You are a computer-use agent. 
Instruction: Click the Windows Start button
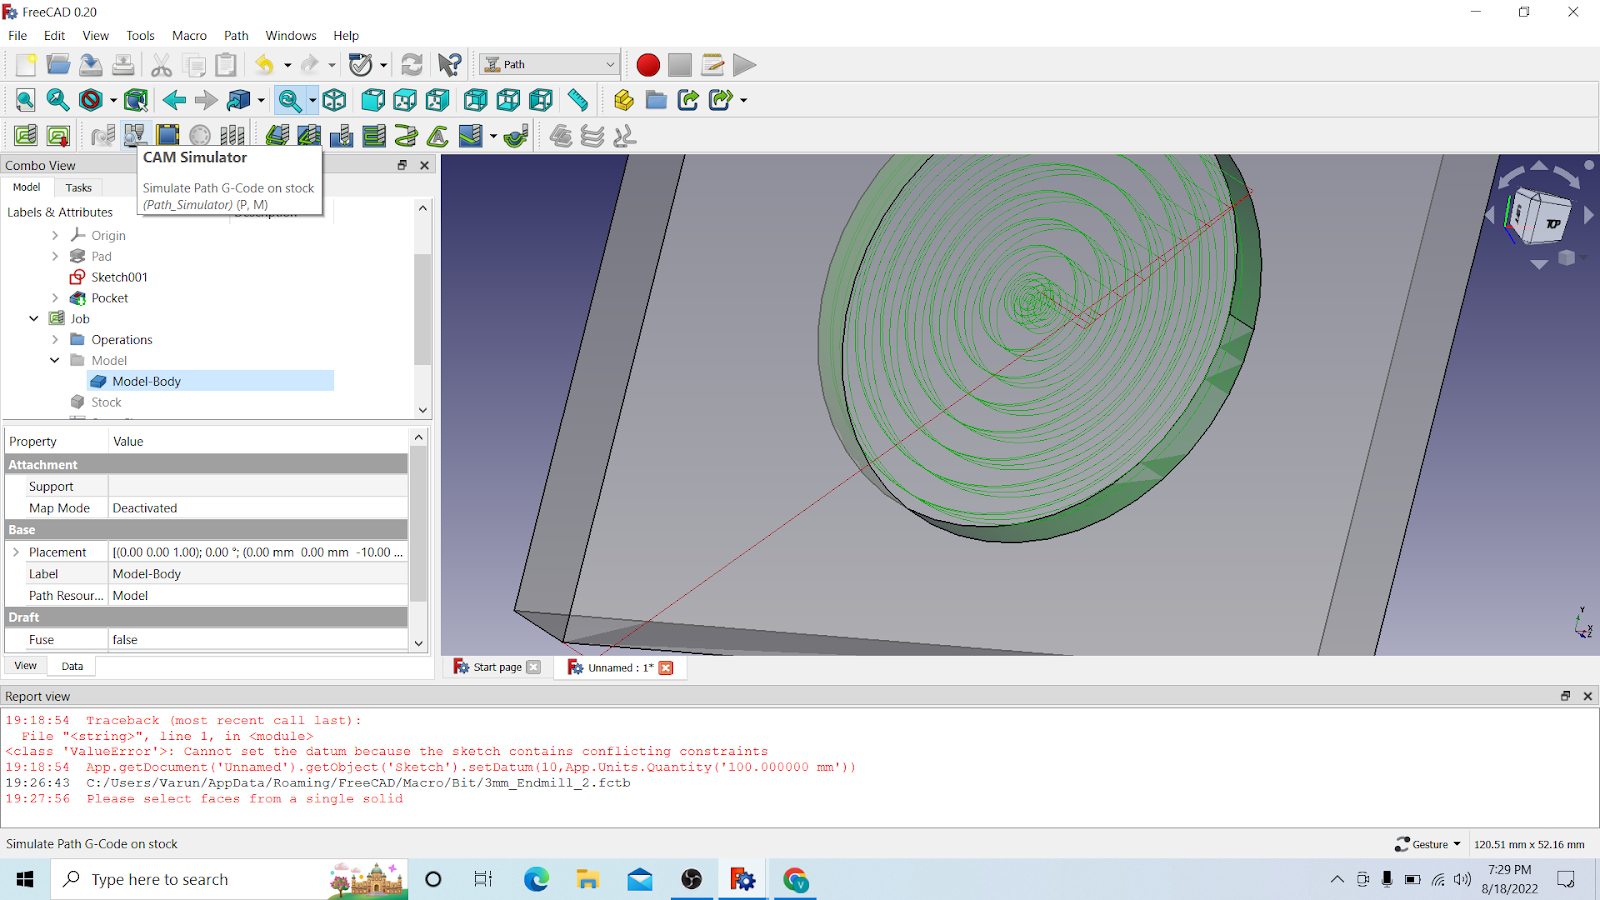click(25, 879)
